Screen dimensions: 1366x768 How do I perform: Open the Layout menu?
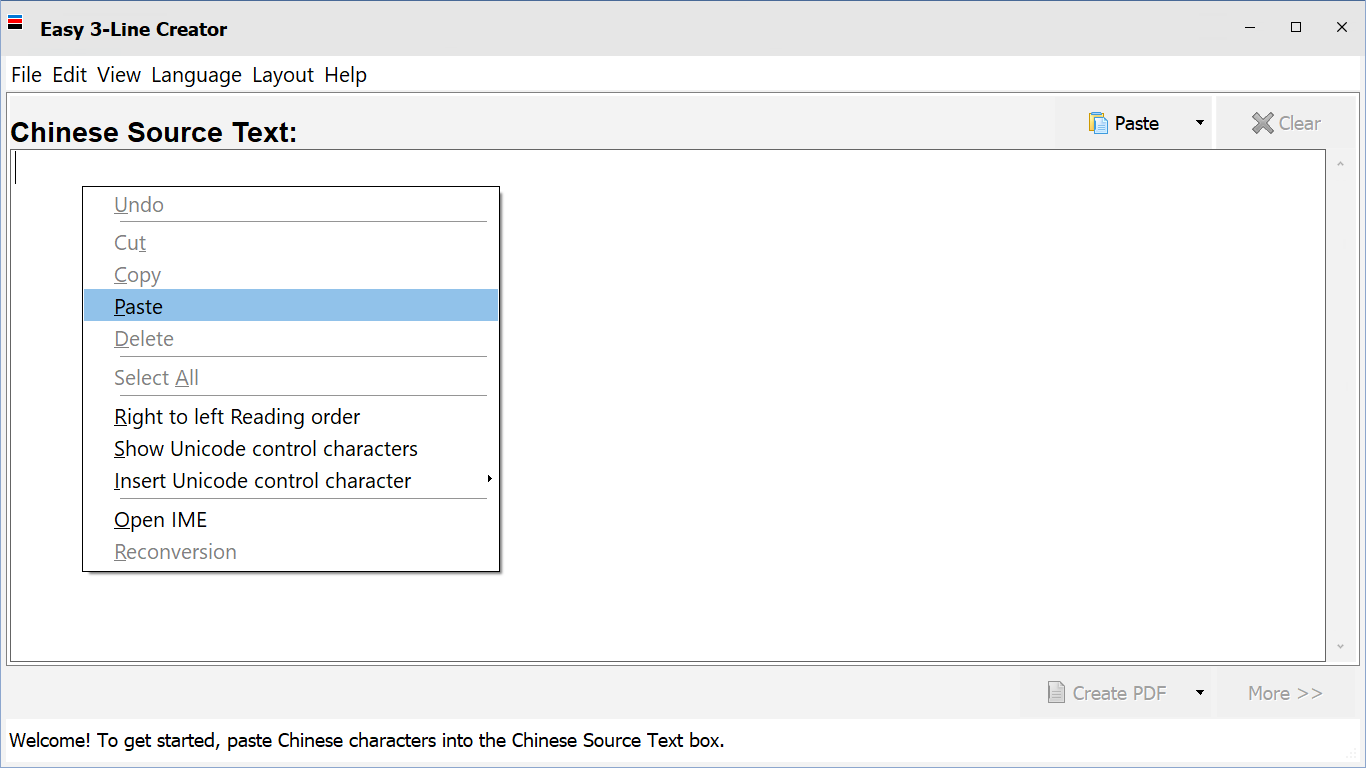coord(283,75)
